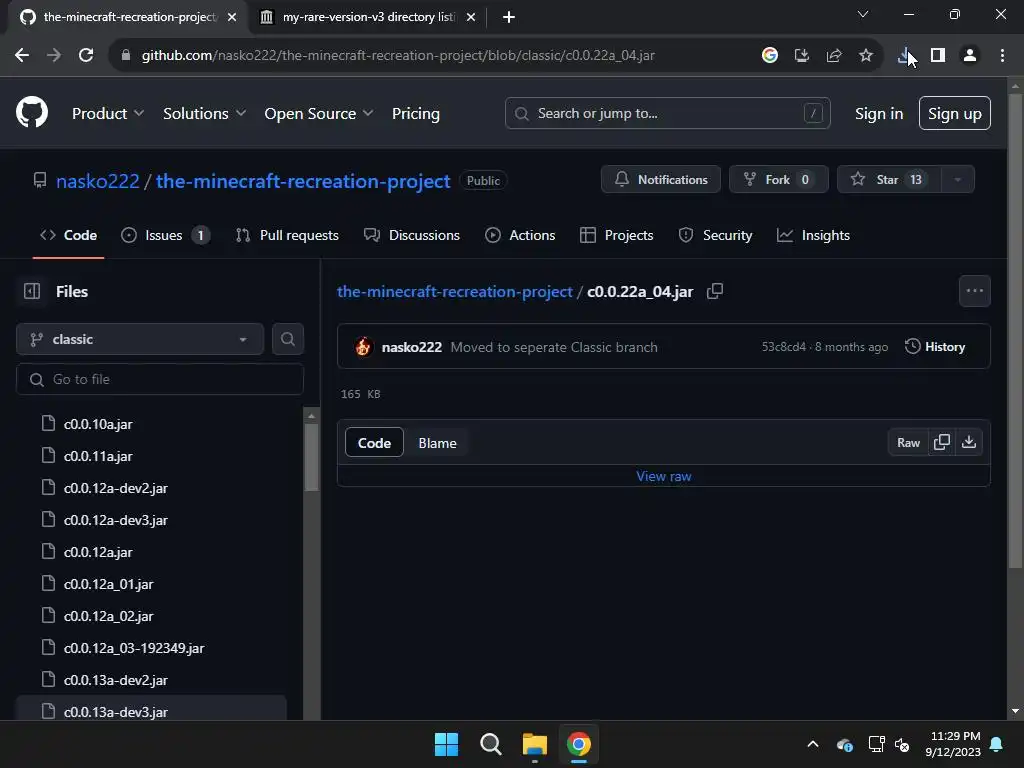Screen dimensions: 1024x768
Task: Click the Chrome taskbar icon
Action: click(579, 744)
